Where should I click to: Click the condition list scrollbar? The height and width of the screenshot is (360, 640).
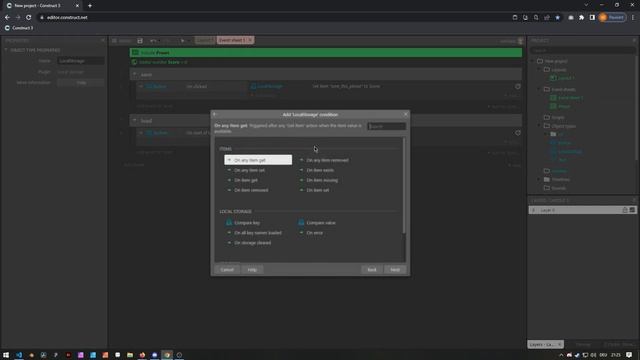404,186
